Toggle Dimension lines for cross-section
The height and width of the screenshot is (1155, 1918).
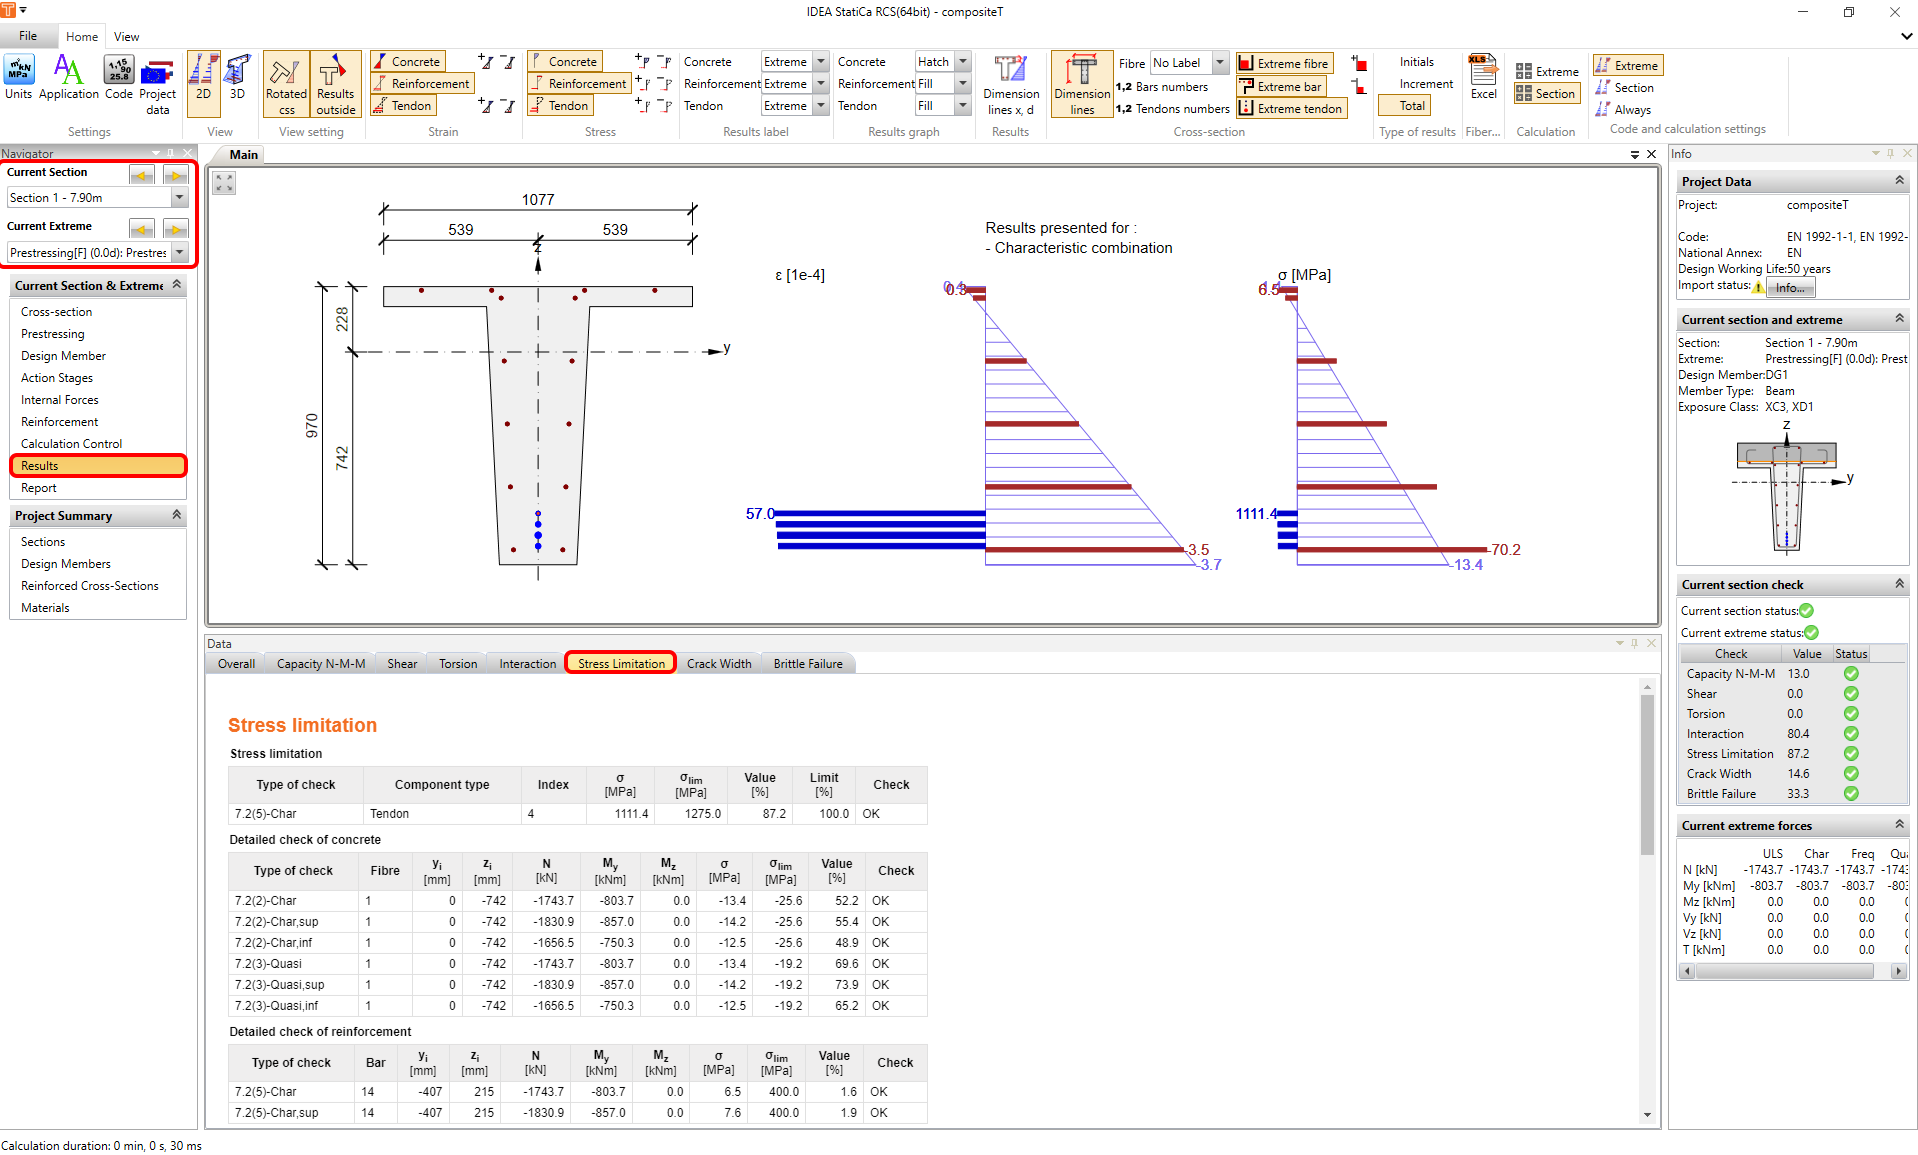click(1081, 85)
